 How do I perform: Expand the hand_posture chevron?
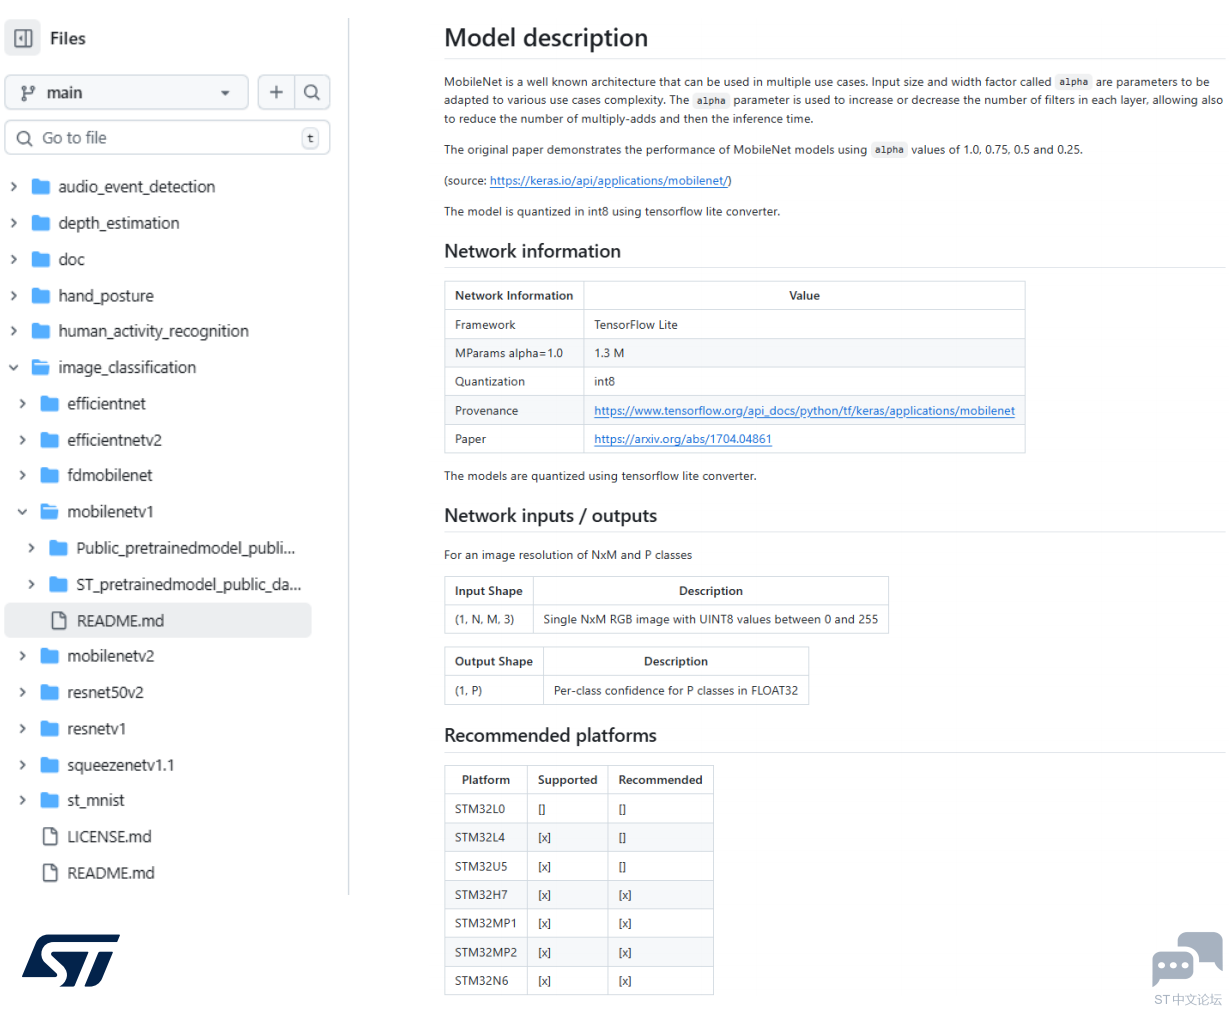point(14,295)
